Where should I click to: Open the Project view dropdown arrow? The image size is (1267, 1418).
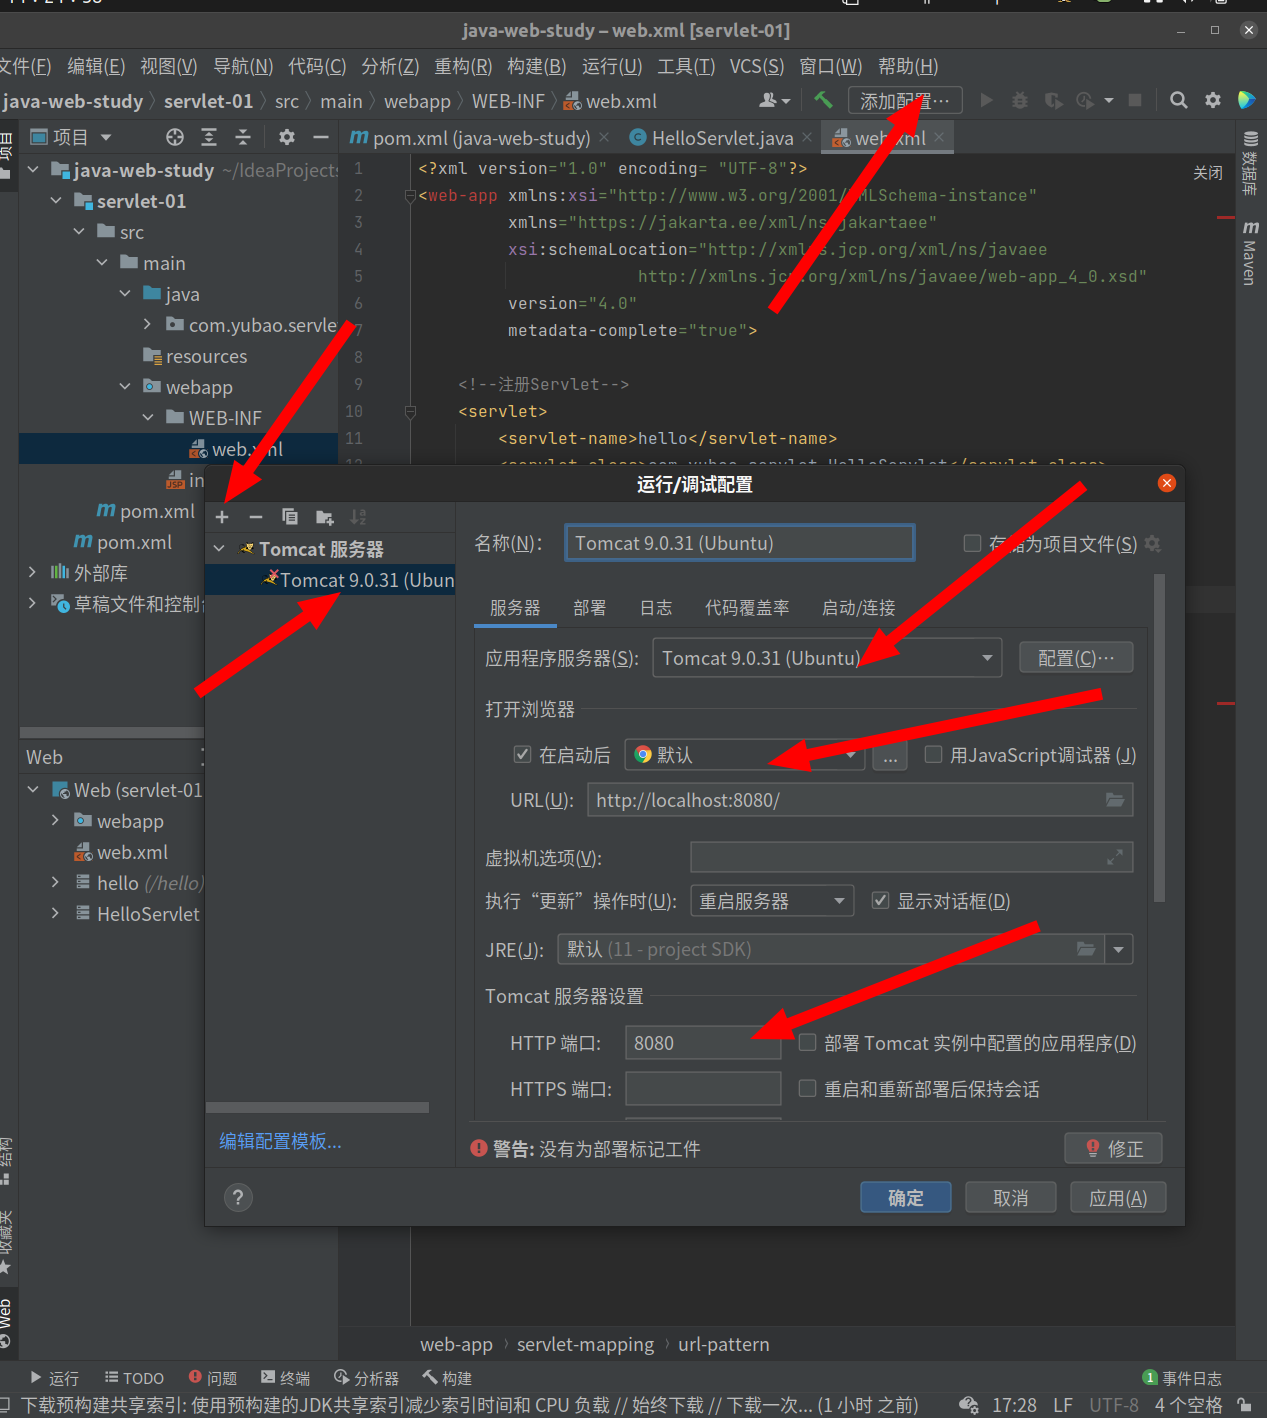tap(106, 137)
